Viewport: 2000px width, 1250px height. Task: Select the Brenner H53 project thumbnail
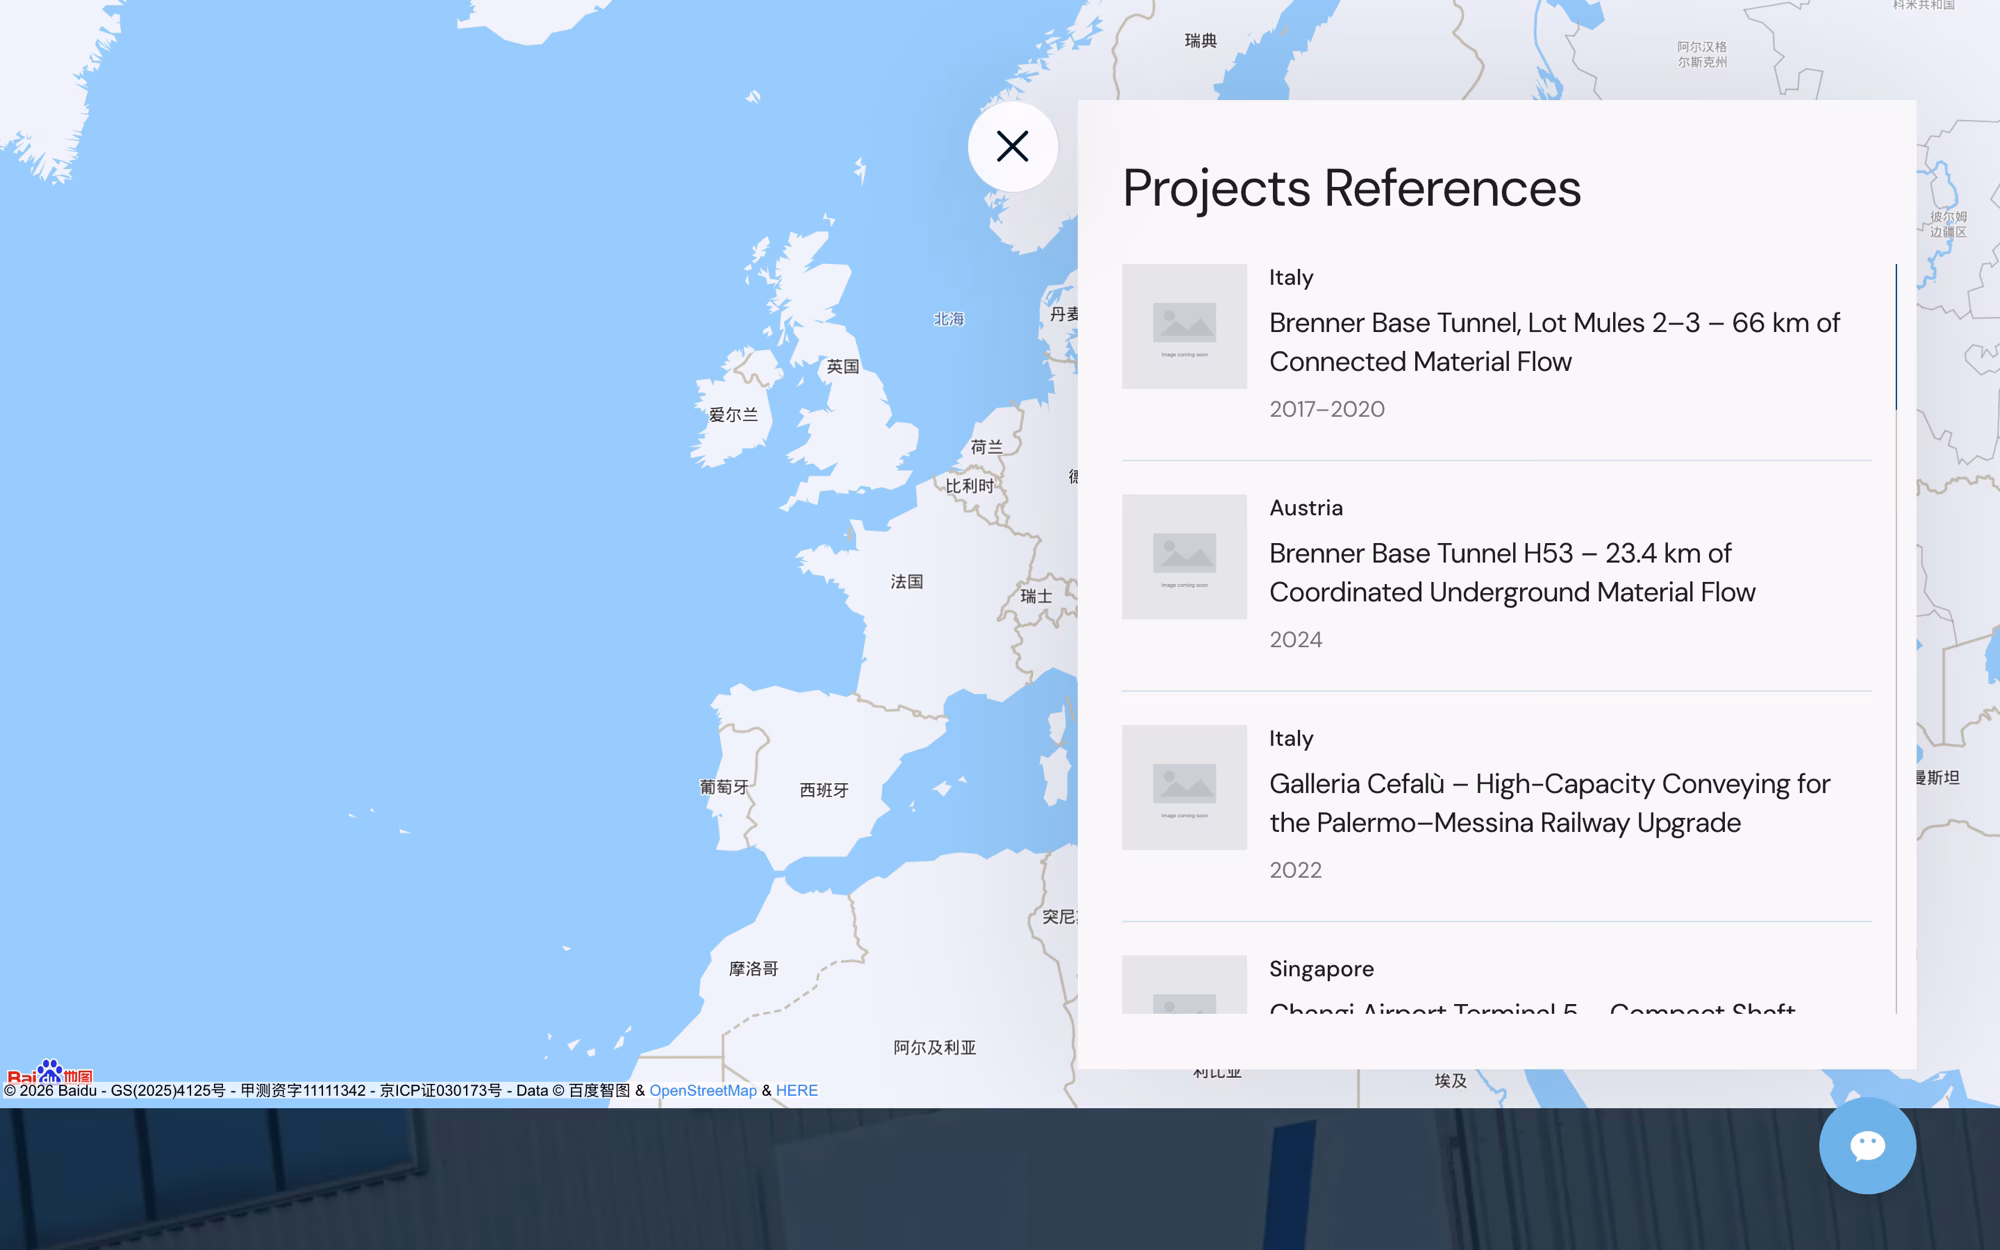click(x=1184, y=557)
